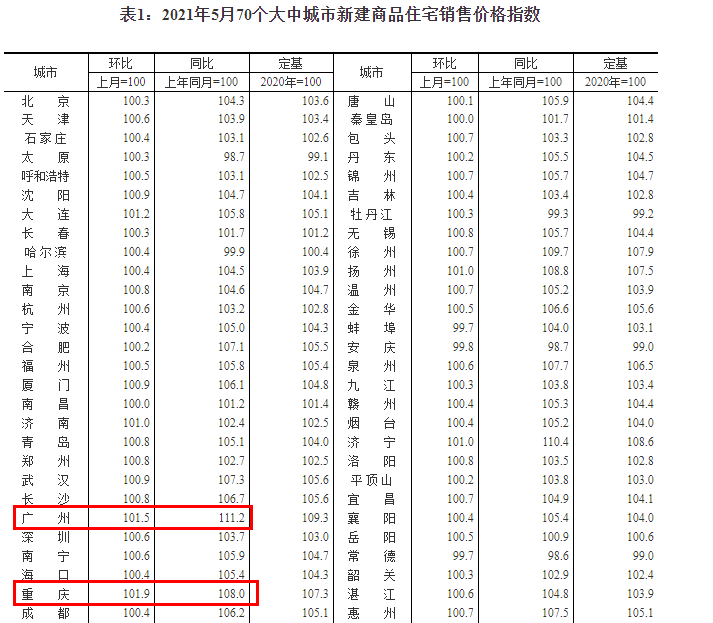Screen dimensions: 713x623
Task: Select the 唐山 city cell
Action: point(372,101)
